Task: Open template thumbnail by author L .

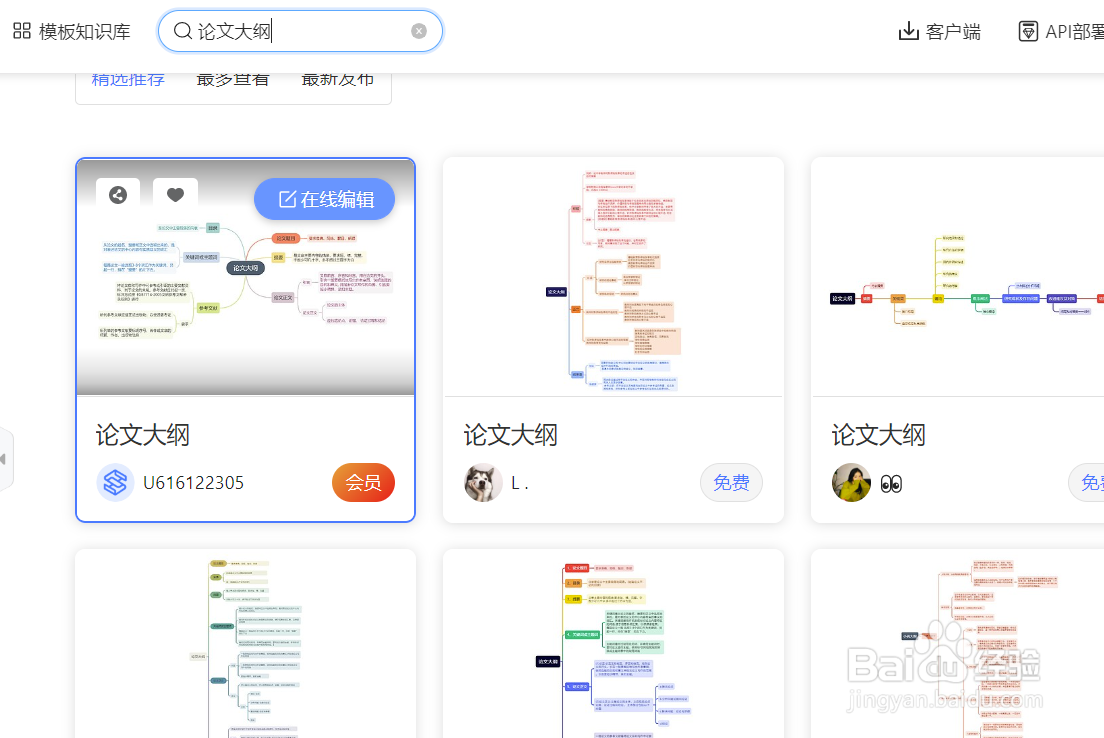Action: 613,277
